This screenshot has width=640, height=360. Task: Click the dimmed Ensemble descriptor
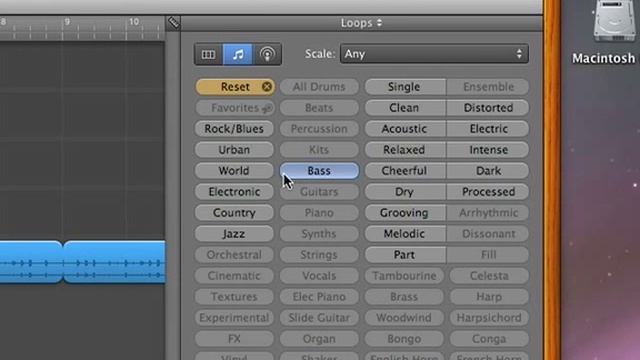(x=488, y=87)
